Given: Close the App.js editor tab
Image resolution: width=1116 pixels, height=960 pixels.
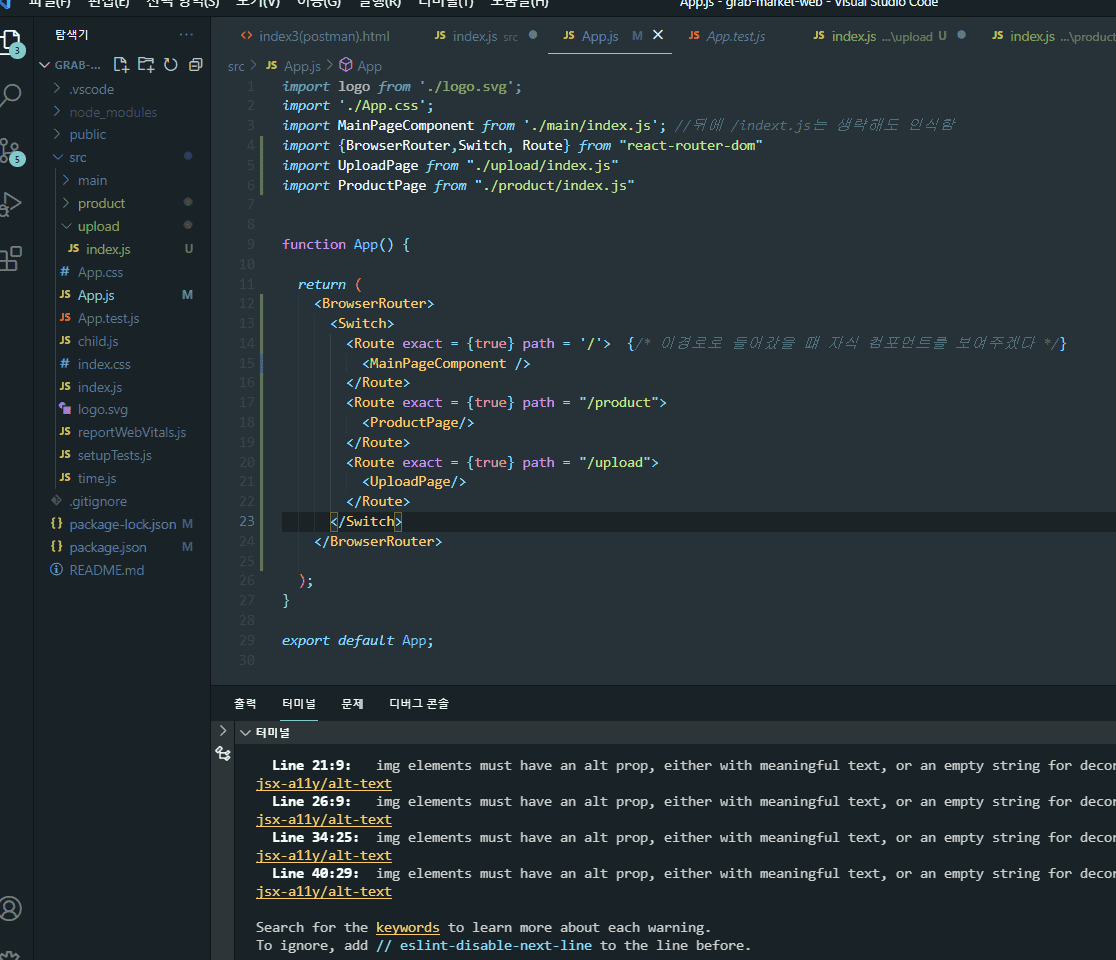Looking at the screenshot, I should [x=658, y=35].
